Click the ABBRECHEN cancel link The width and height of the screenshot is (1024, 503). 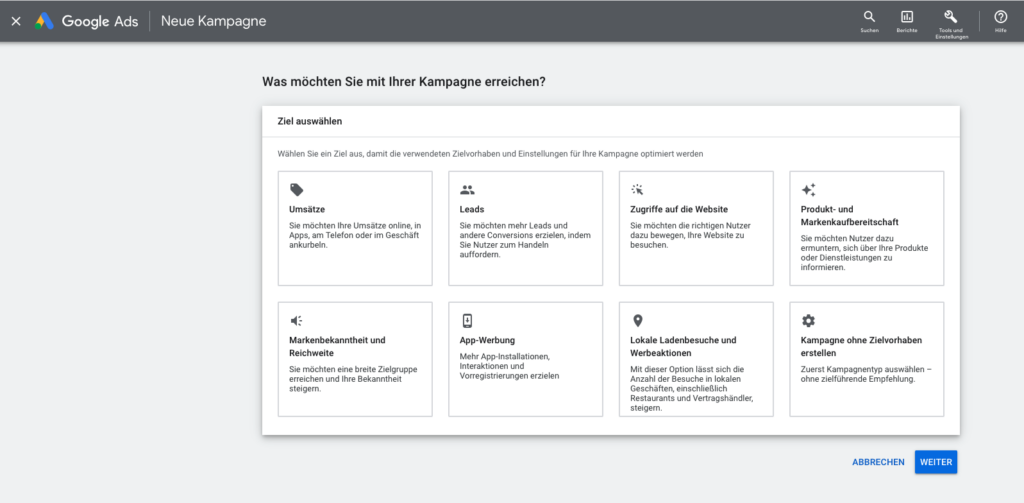click(x=878, y=462)
